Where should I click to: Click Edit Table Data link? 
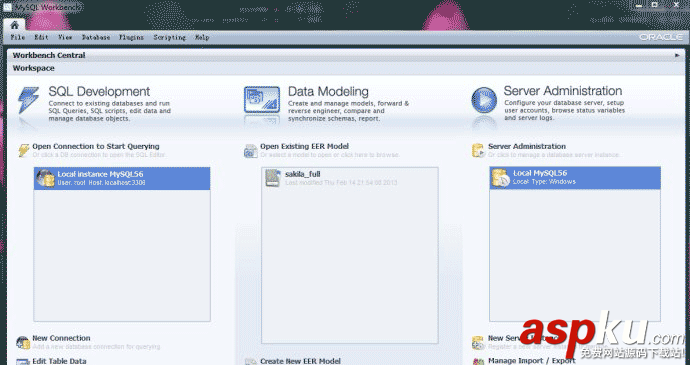(x=59, y=361)
